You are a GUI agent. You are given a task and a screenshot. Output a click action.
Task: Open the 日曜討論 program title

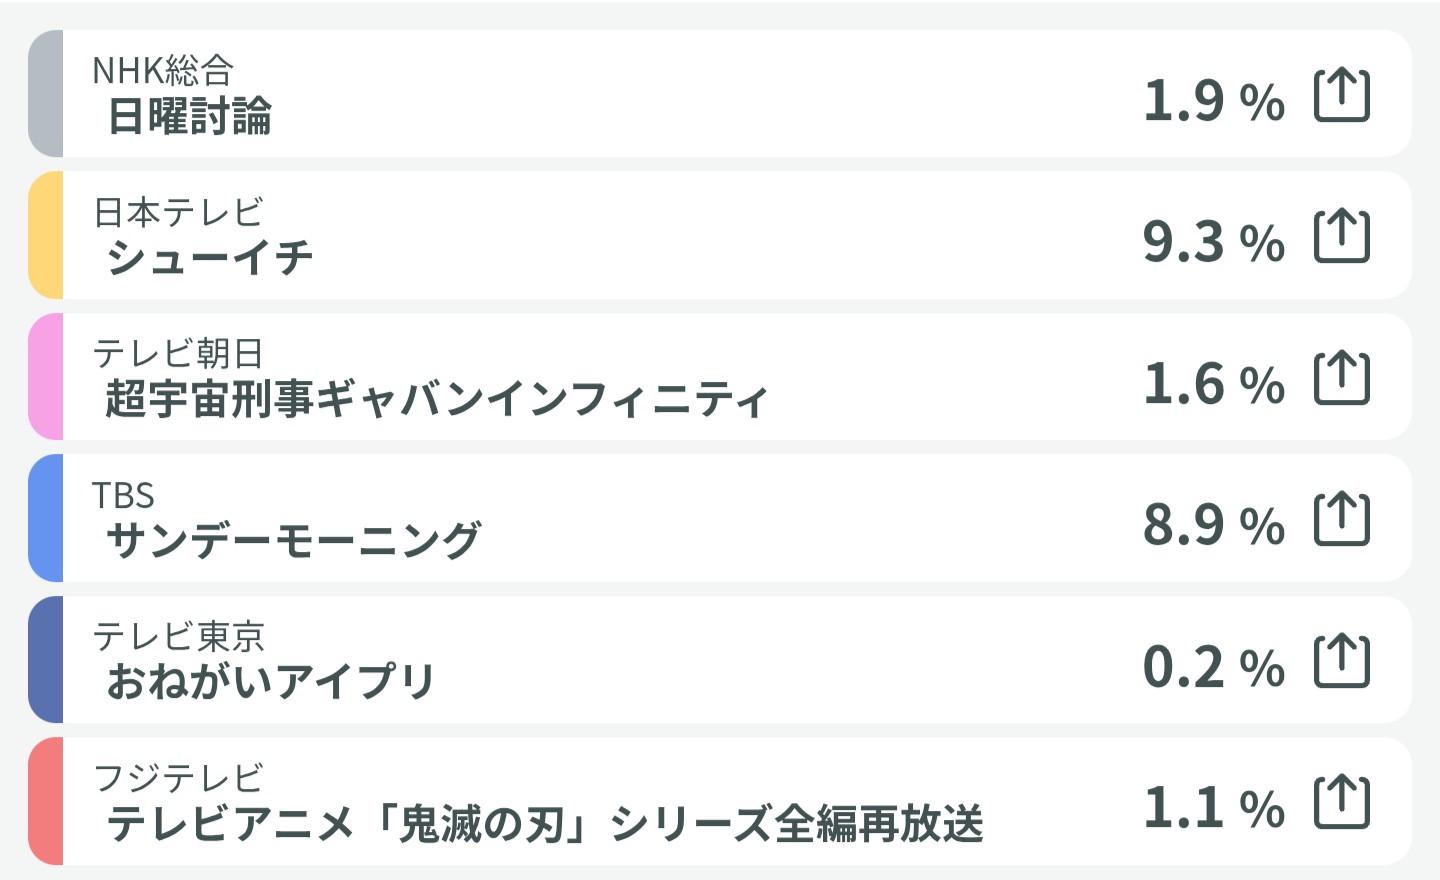click(x=189, y=117)
